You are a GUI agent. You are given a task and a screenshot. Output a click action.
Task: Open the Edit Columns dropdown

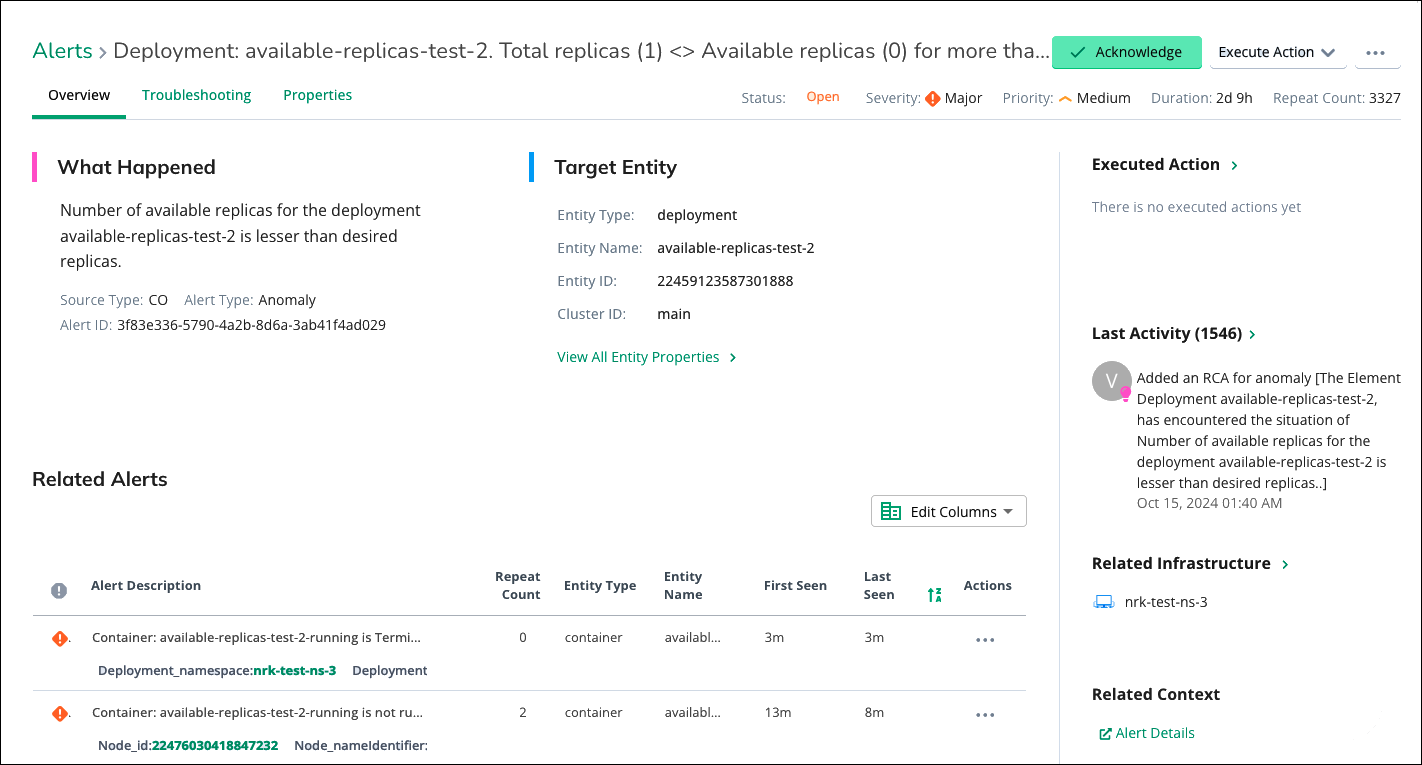pos(948,512)
